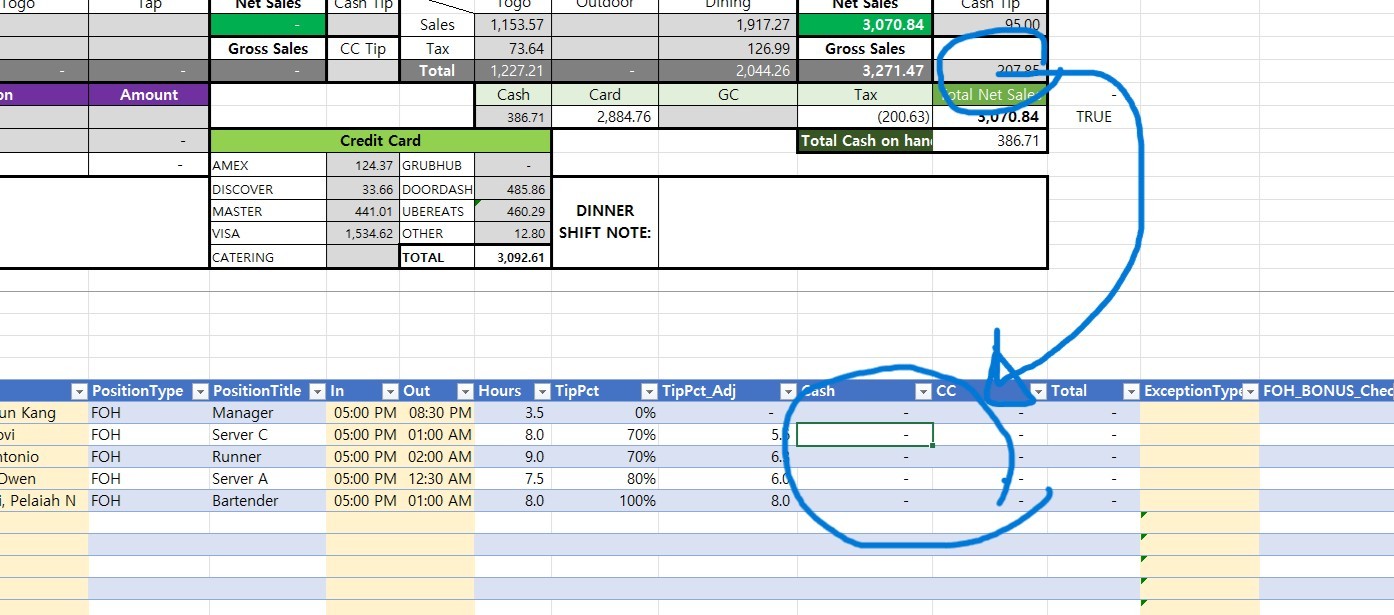Select the Server C position title cell
The height and width of the screenshot is (615, 1394).
tap(268, 434)
